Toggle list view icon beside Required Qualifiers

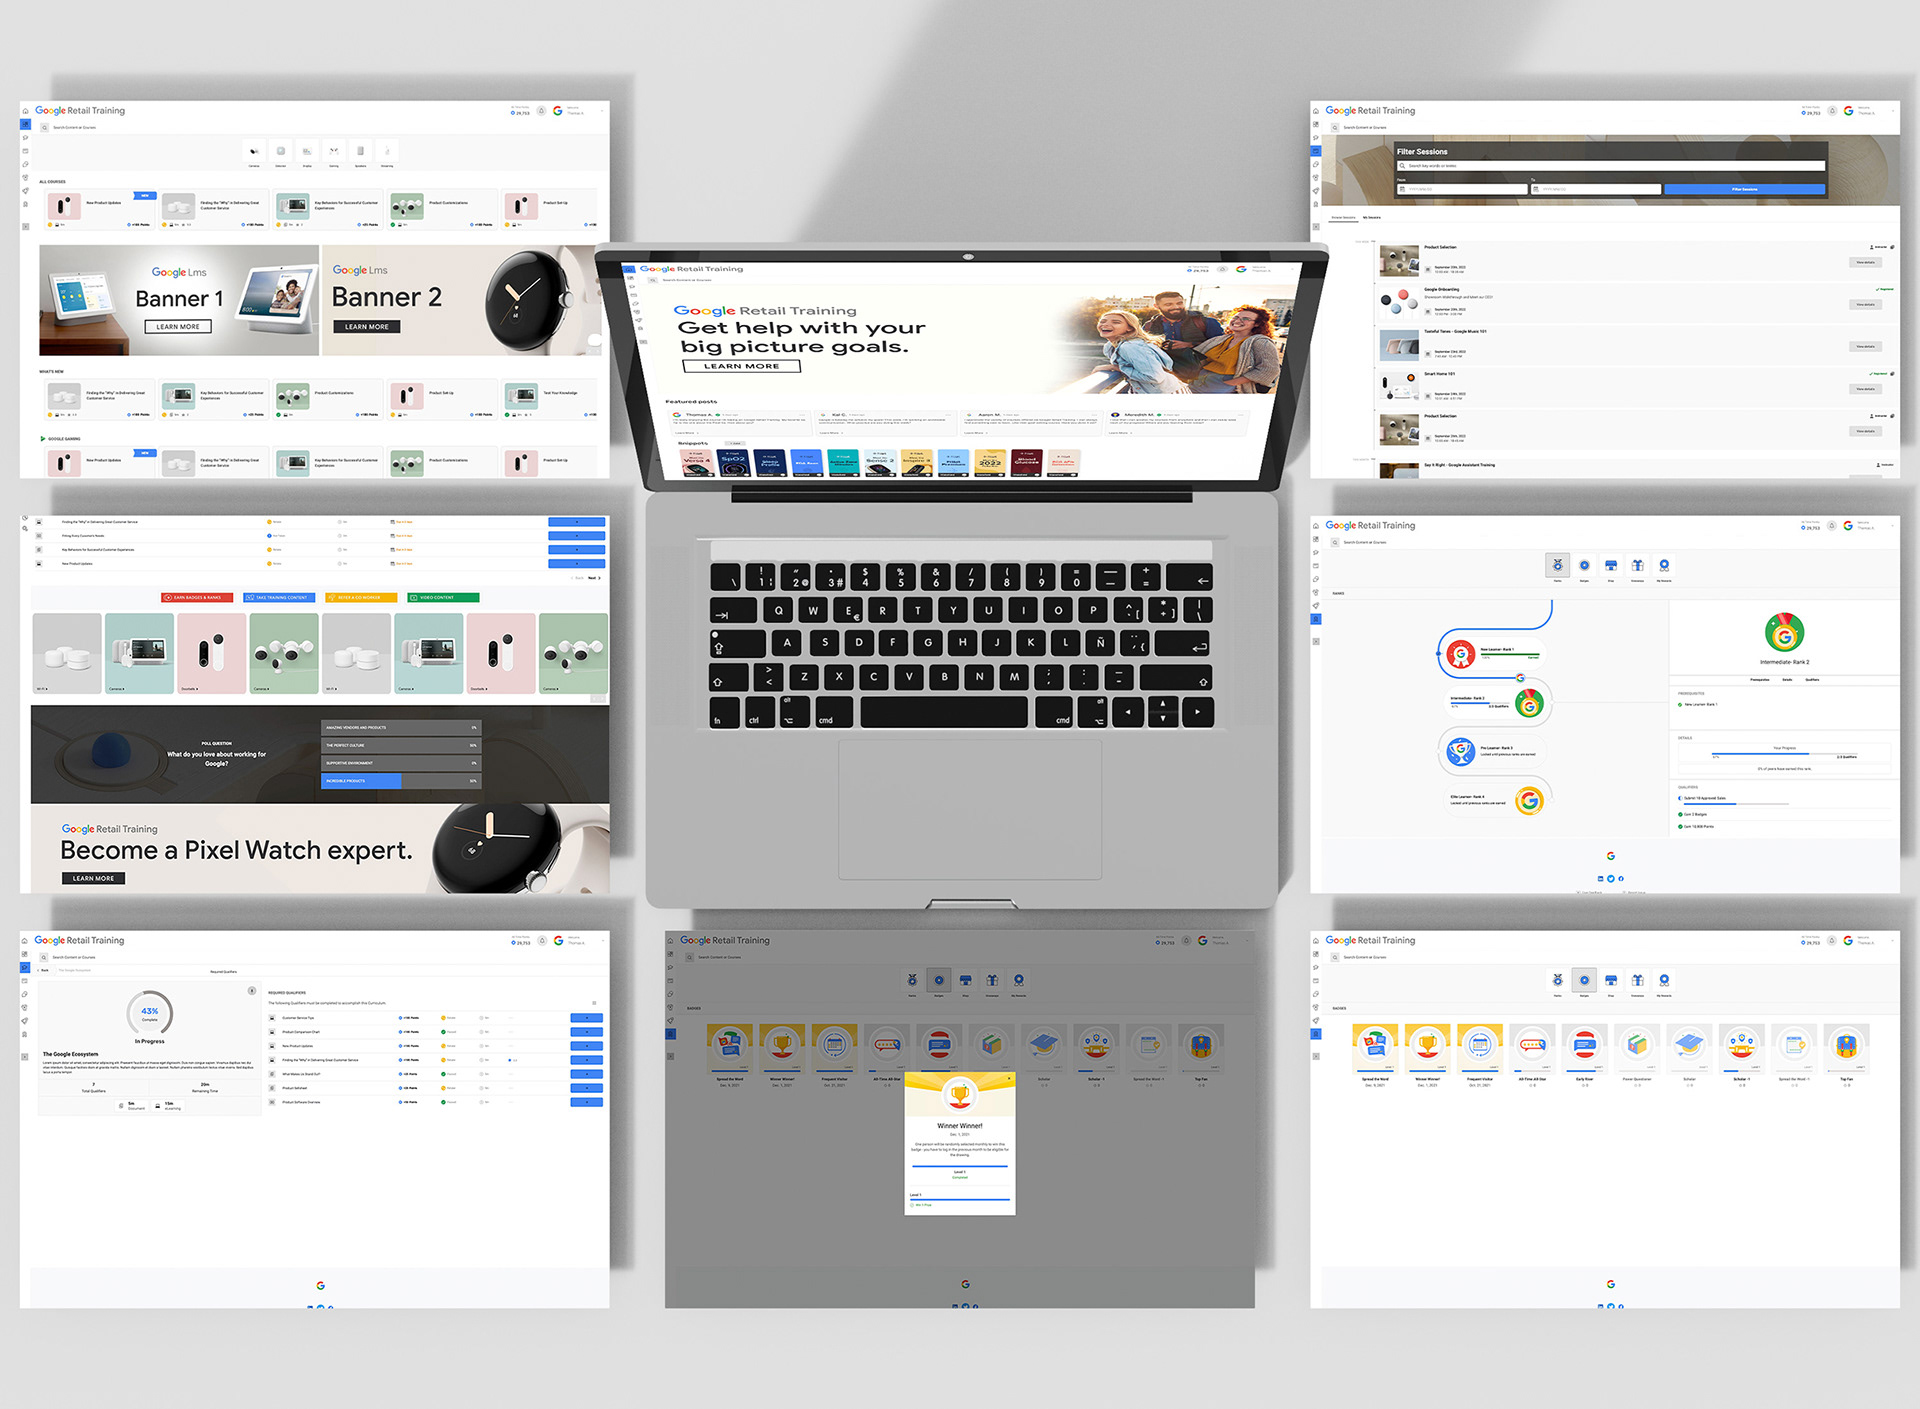pos(594,1003)
